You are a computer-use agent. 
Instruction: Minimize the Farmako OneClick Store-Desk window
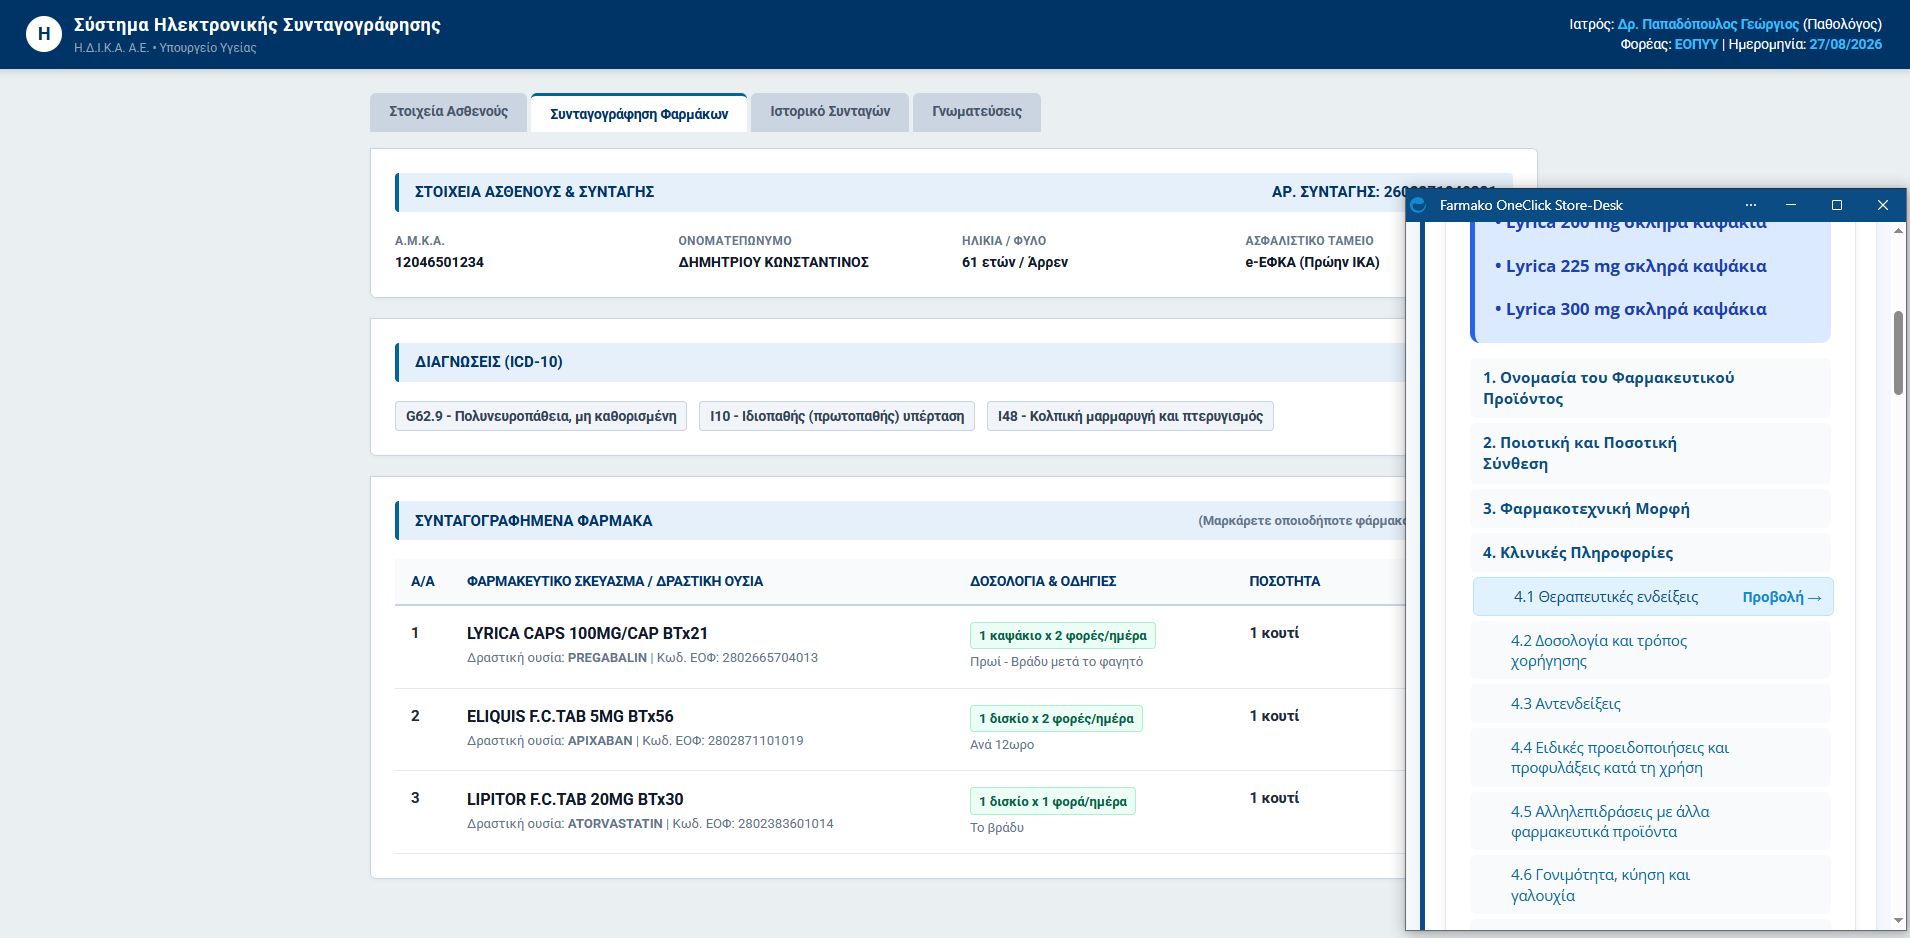pyautogui.click(x=1791, y=205)
